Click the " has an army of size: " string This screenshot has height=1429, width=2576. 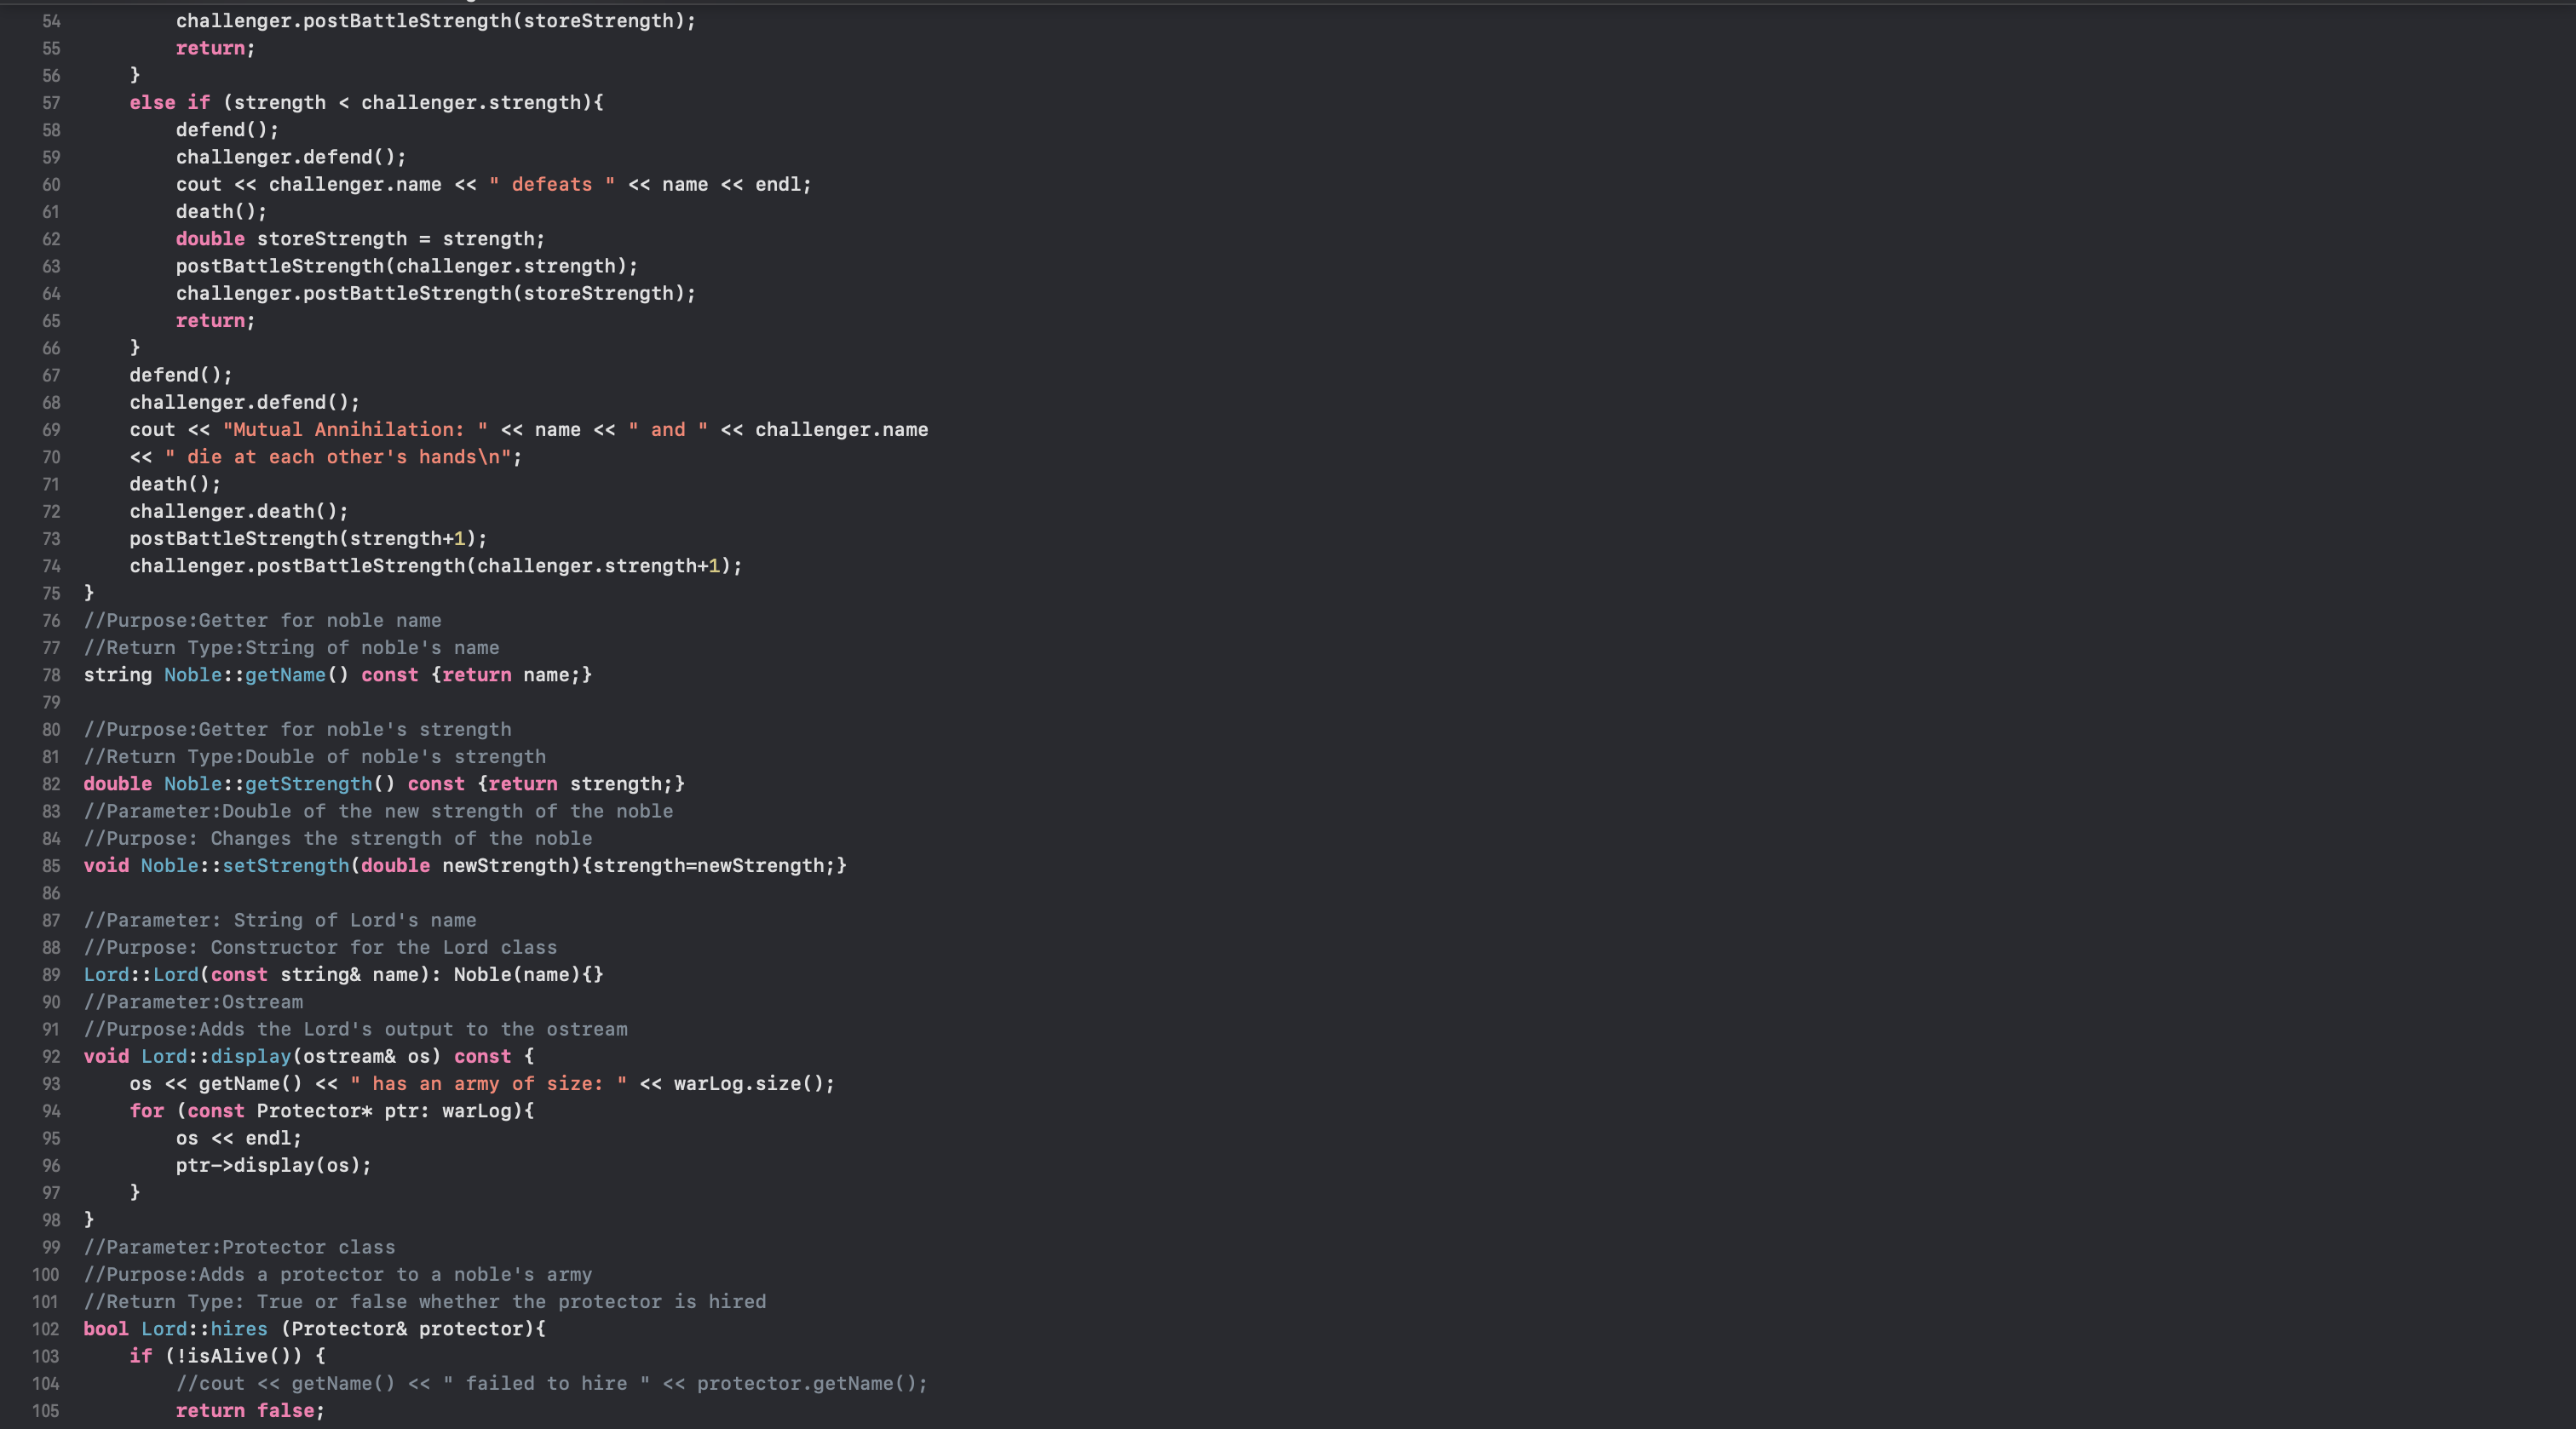pos(488,1084)
